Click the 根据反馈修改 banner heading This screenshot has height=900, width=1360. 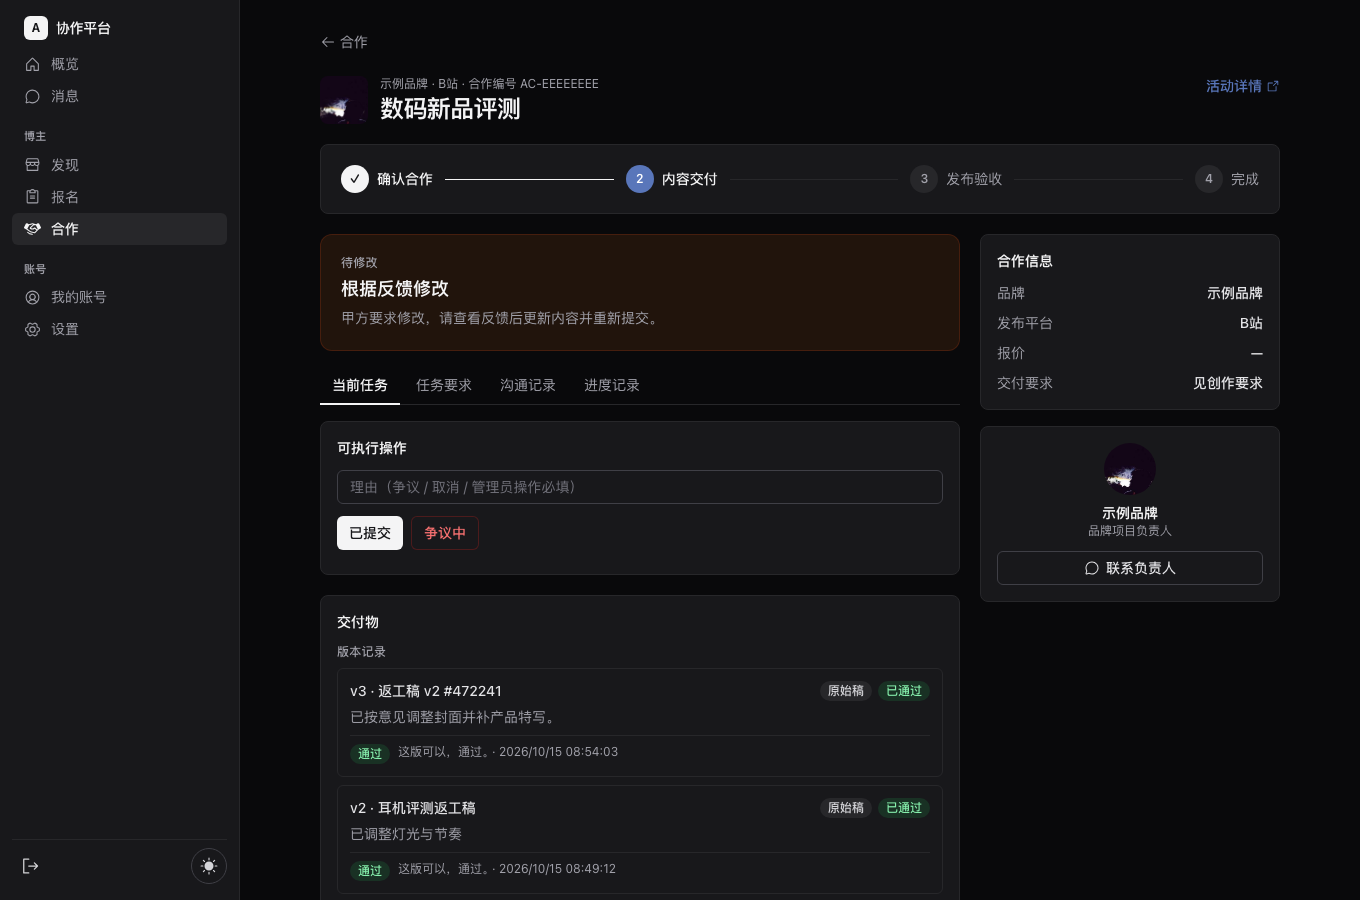[395, 289]
